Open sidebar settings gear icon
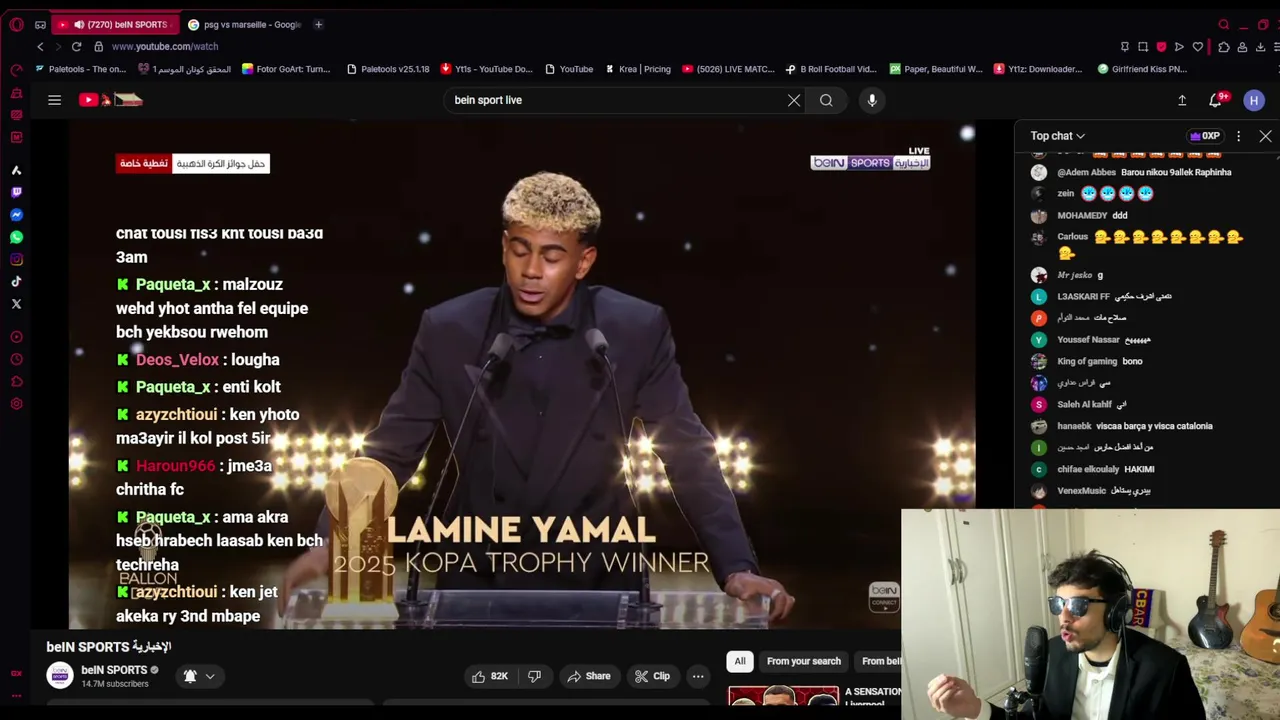 coord(16,403)
